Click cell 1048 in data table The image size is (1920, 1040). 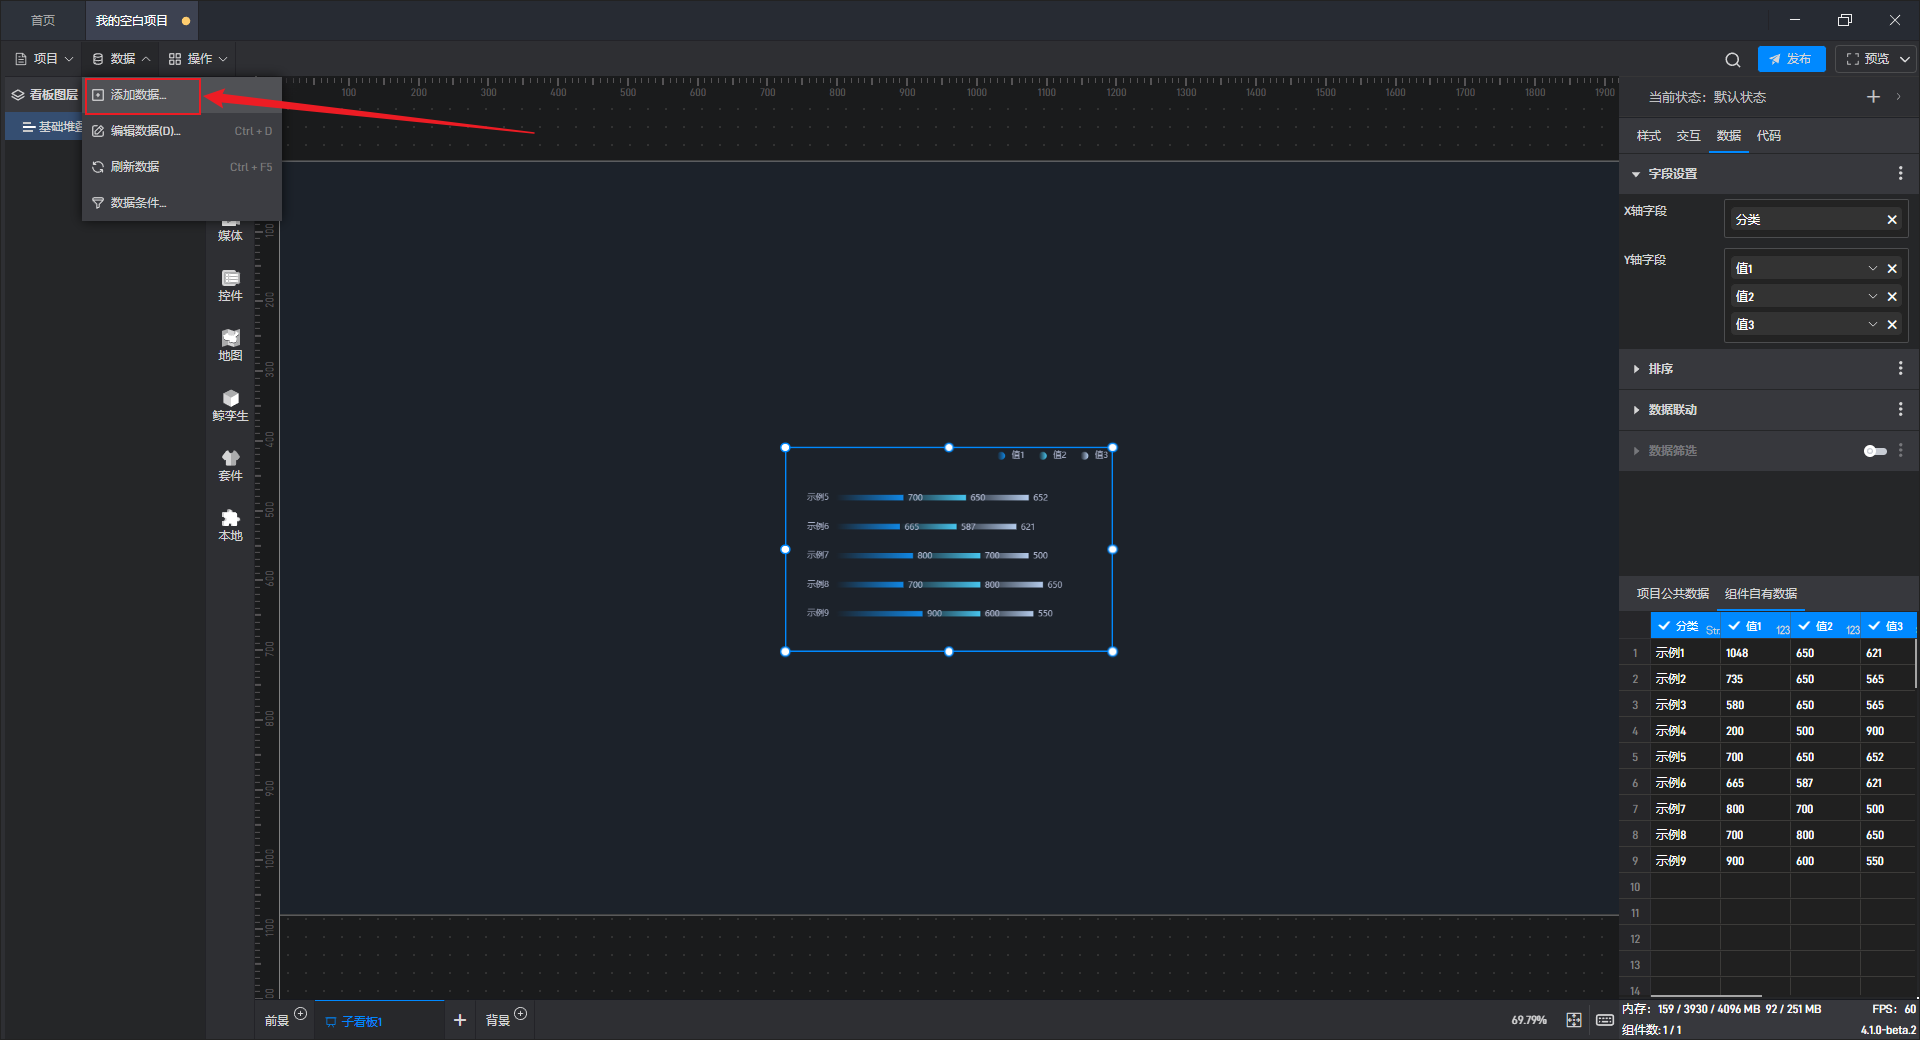coord(1755,653)
